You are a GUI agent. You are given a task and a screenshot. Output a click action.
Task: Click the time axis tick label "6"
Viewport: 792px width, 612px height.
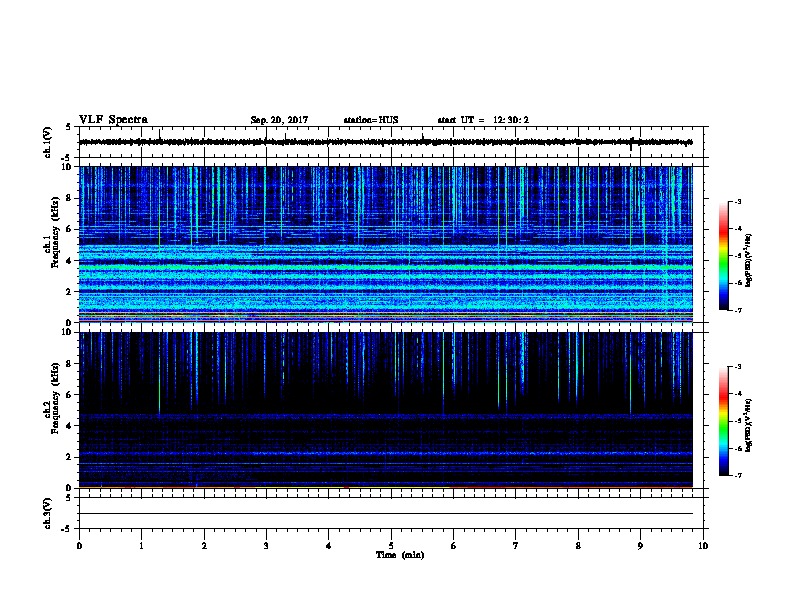454,546
